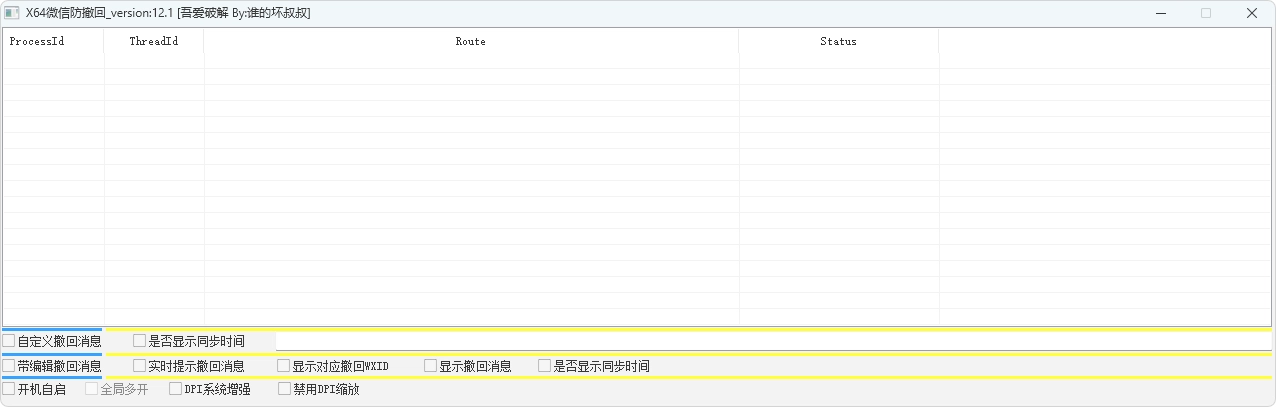
Task: Toggle the 带编辑撤回消息 checkbox
Action: [52, 366]
